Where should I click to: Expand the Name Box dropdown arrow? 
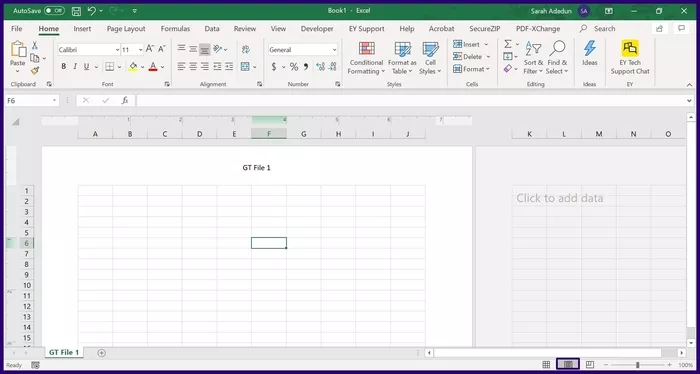[x=54, y=101]
